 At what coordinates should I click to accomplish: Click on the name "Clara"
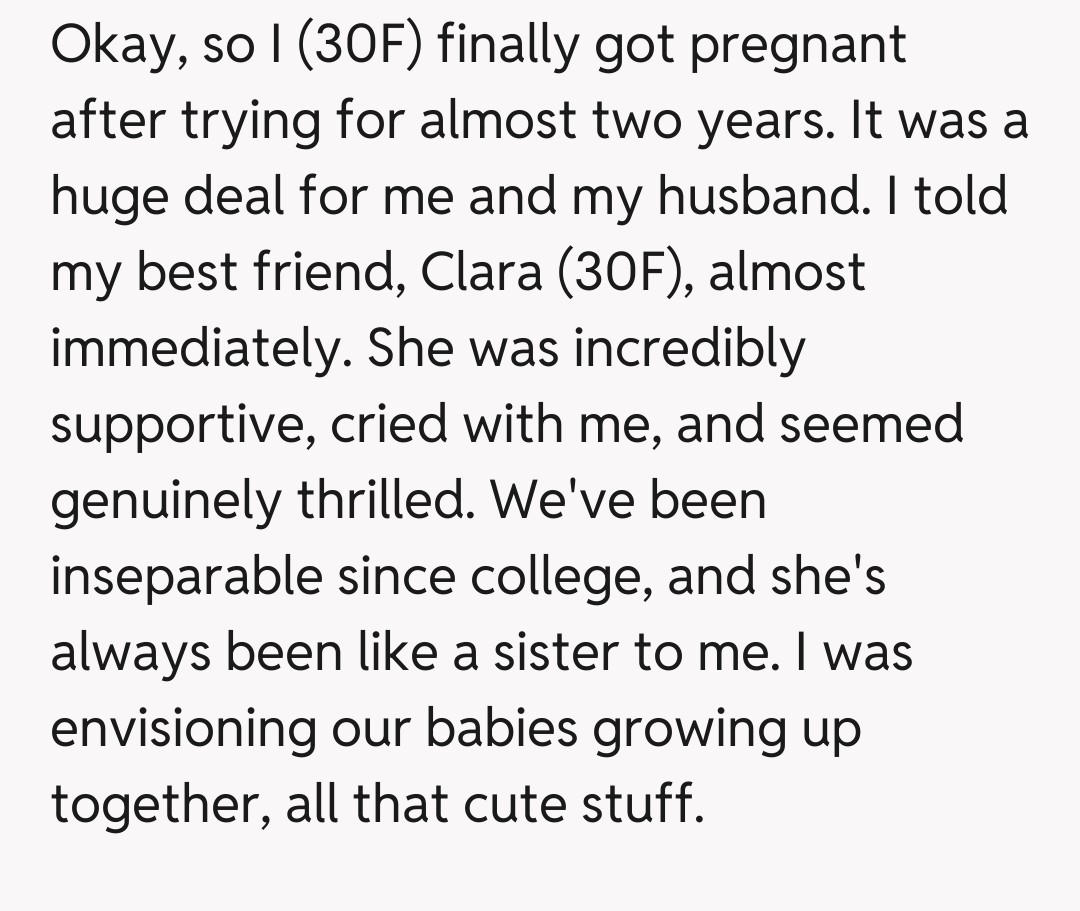tap(488, 274)
